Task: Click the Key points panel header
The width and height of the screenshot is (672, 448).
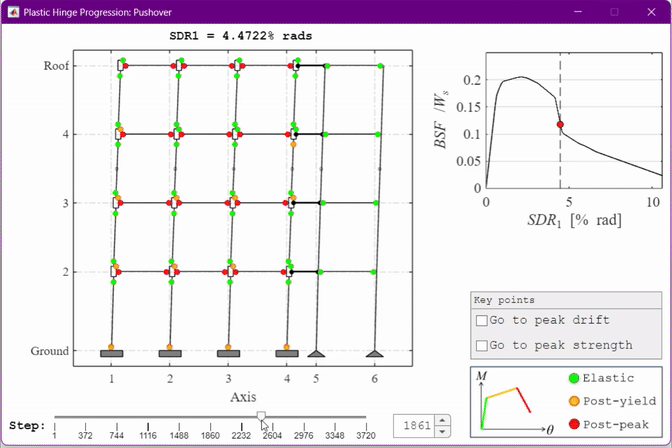Action: click(x=566, y=300)
